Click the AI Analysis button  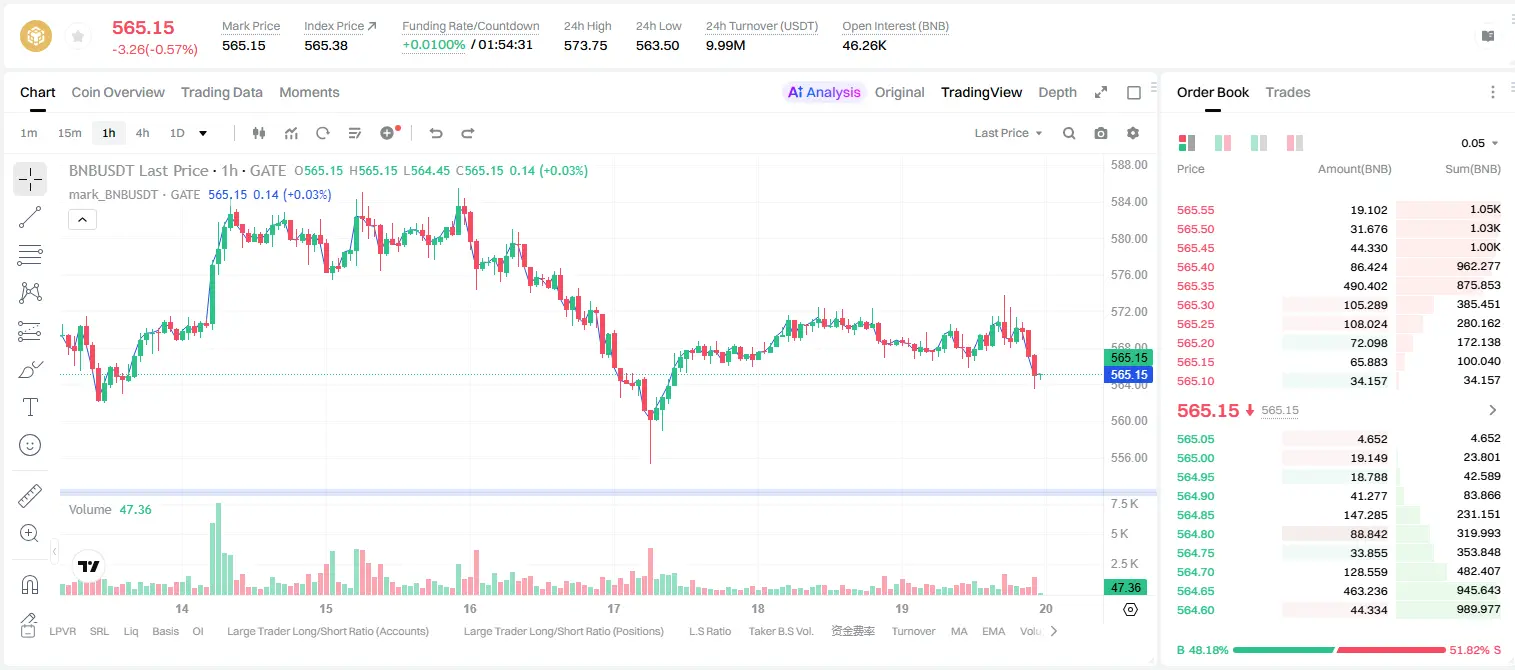click(823, 92)
